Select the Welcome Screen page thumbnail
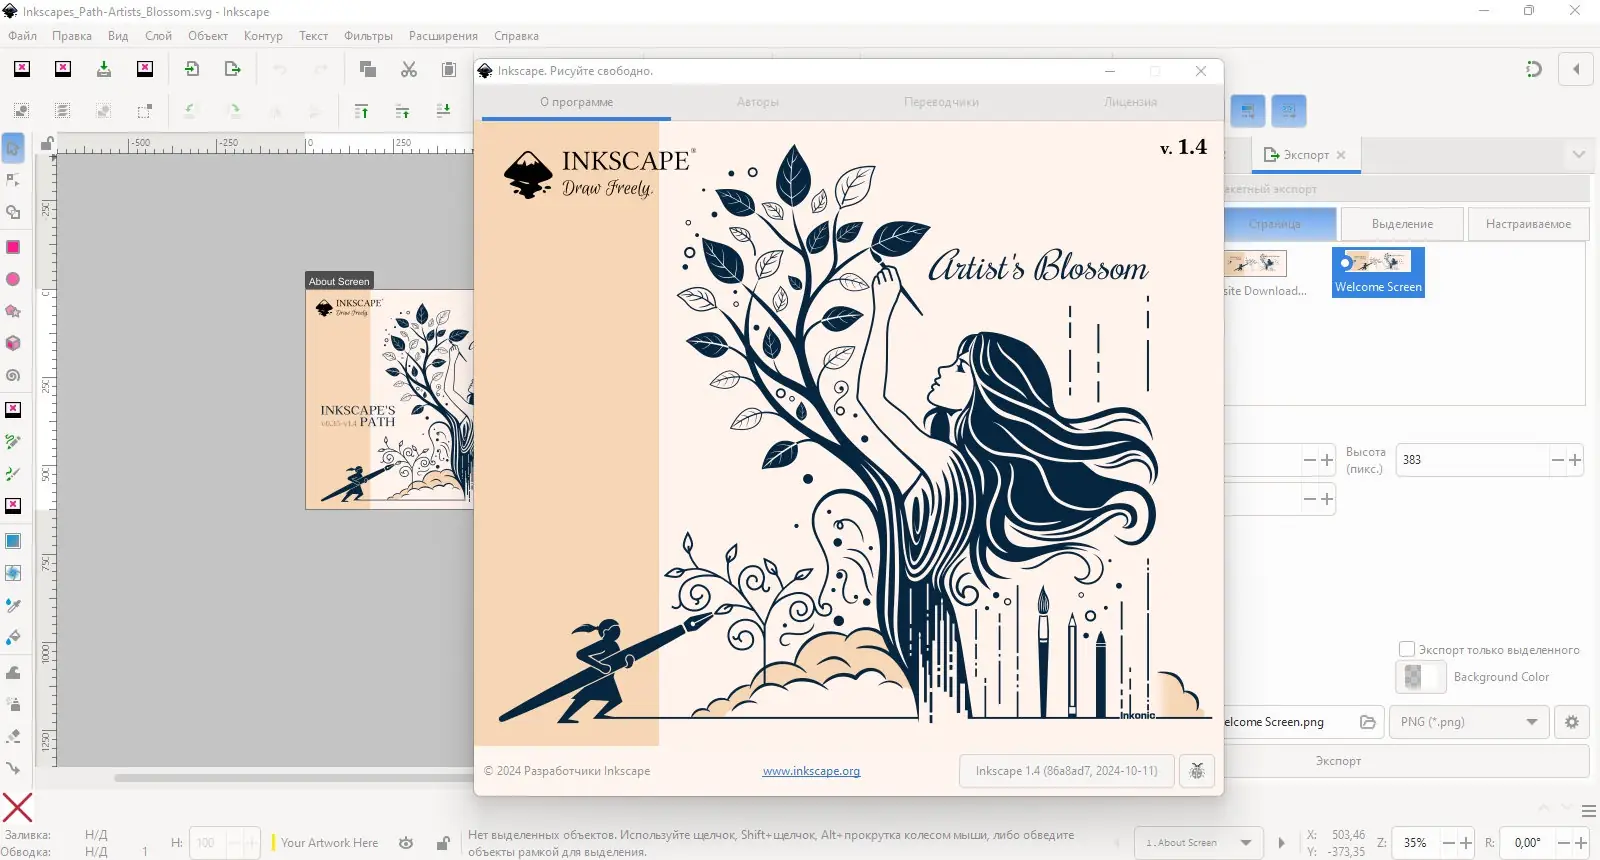Image resolution: width=1600 pixels, height=860 pixels. (x=1378, y=272)
